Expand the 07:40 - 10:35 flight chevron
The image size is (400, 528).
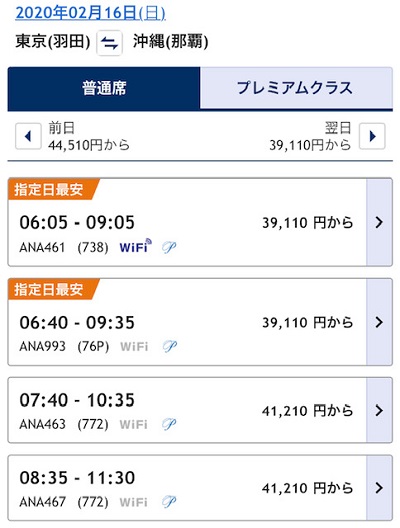coord(379,410)
